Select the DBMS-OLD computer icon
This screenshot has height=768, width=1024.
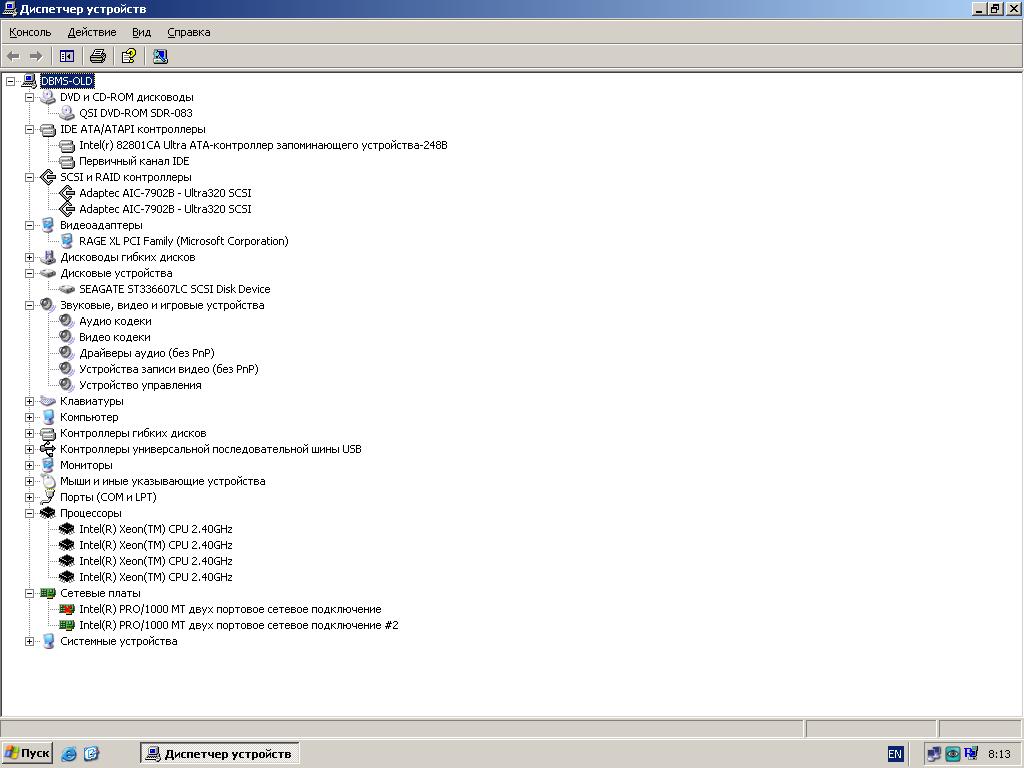[x=29, y=81]
